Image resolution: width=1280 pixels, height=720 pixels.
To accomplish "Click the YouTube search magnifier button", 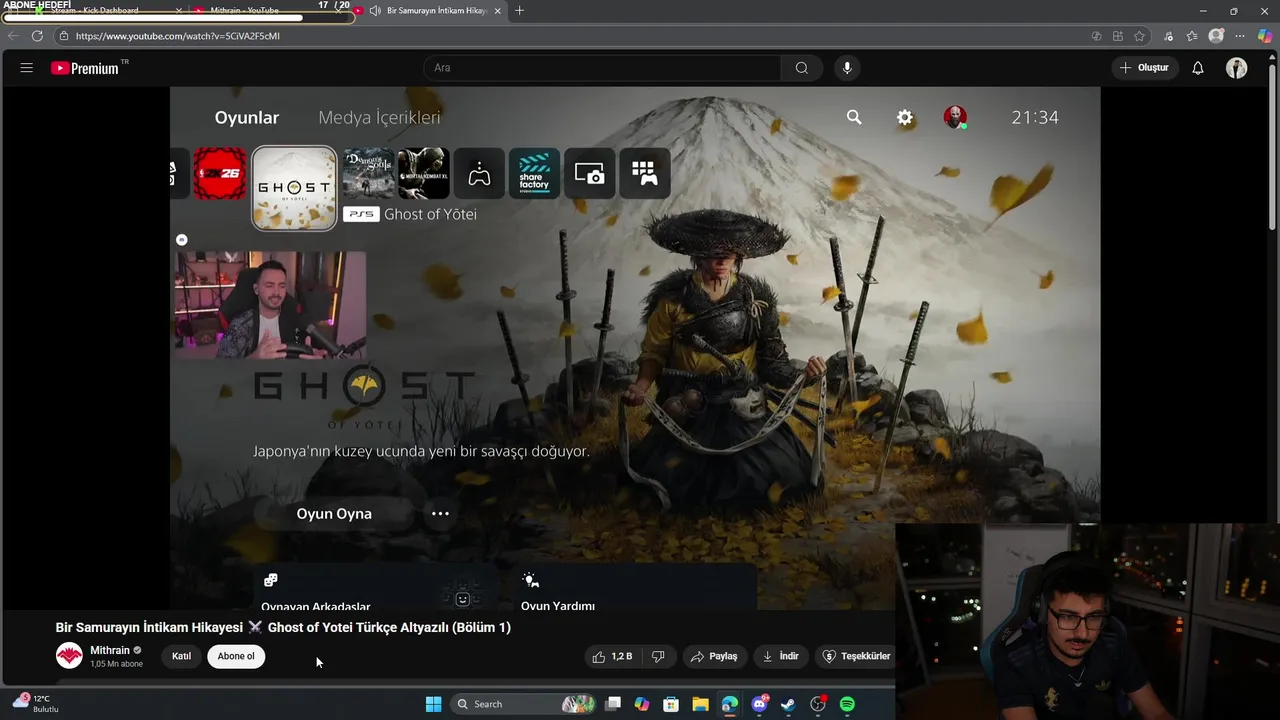I will pyautogui.click(x=801, y=68).
